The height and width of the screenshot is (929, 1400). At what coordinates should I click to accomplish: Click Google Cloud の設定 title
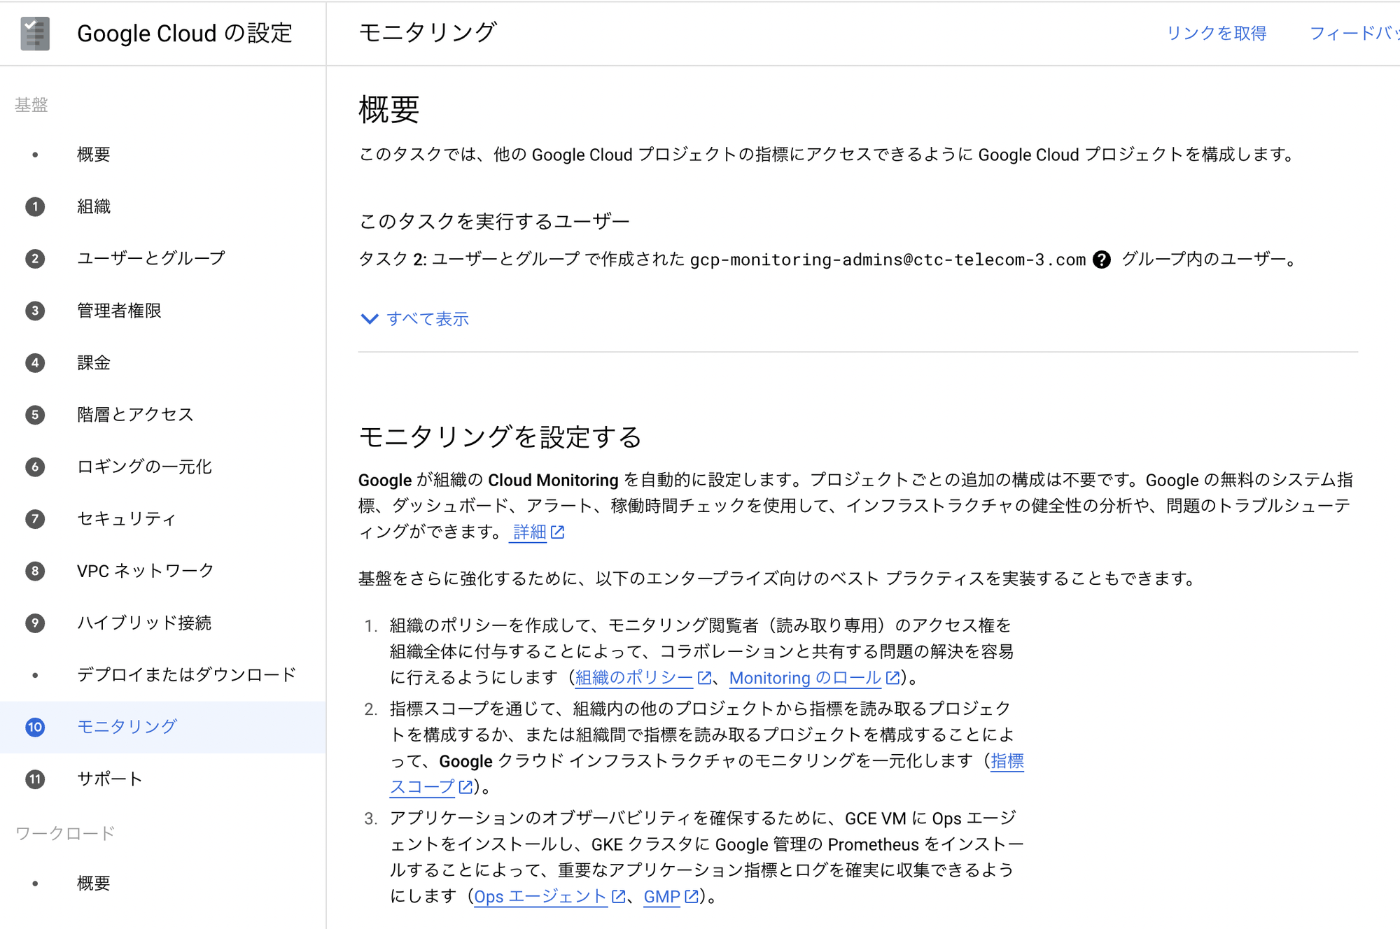(x=184, y=33)
